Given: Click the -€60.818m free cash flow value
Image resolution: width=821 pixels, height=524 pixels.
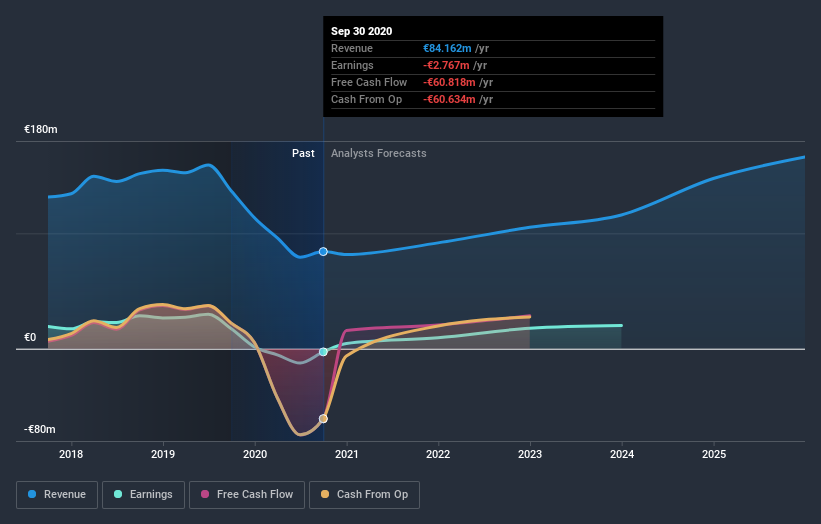Looking at the screenshot, I should [x=449, y=82].
